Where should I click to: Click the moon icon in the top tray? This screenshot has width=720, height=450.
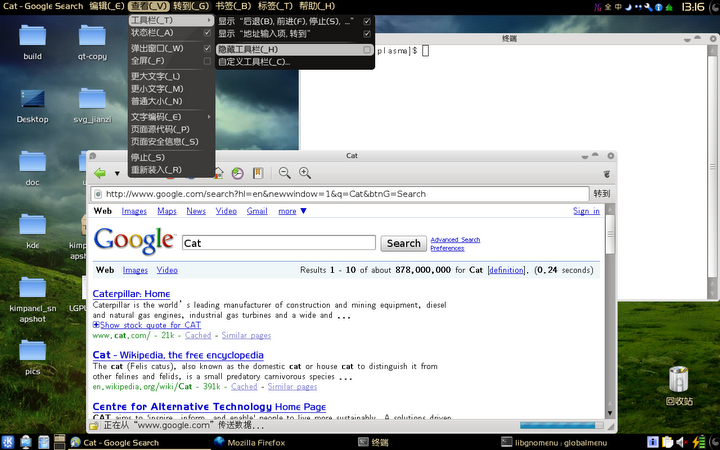[629, 7]
